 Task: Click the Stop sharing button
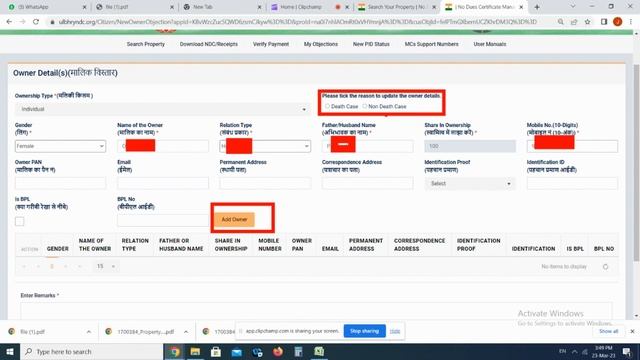(364, 331)
